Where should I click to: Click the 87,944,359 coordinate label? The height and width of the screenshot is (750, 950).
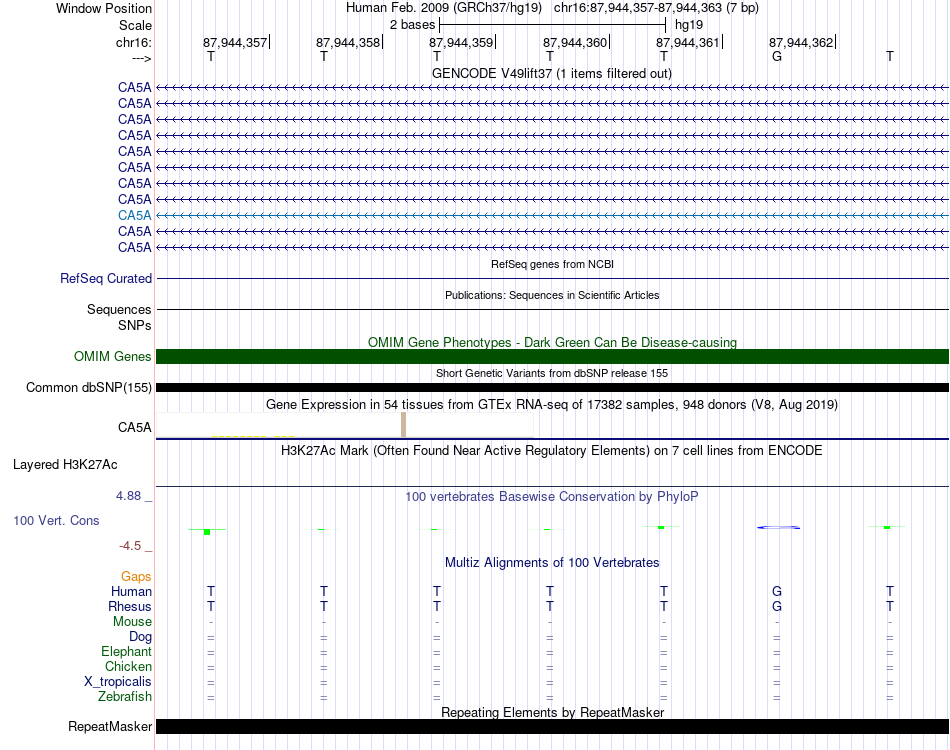coord(461,42)
